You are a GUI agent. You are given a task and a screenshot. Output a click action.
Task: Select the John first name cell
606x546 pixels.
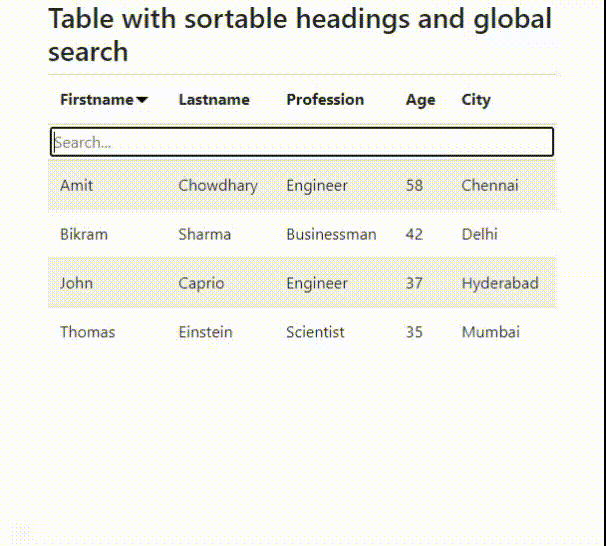76,283
